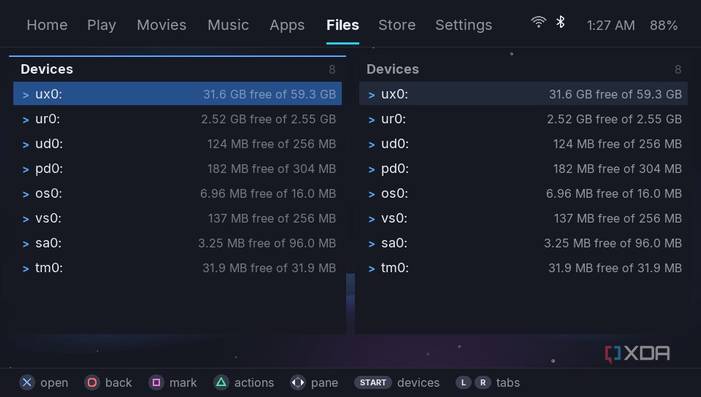Select pd0: device name in left pane
The height and width of the screenshot is (397, 701).
[49, 169]
